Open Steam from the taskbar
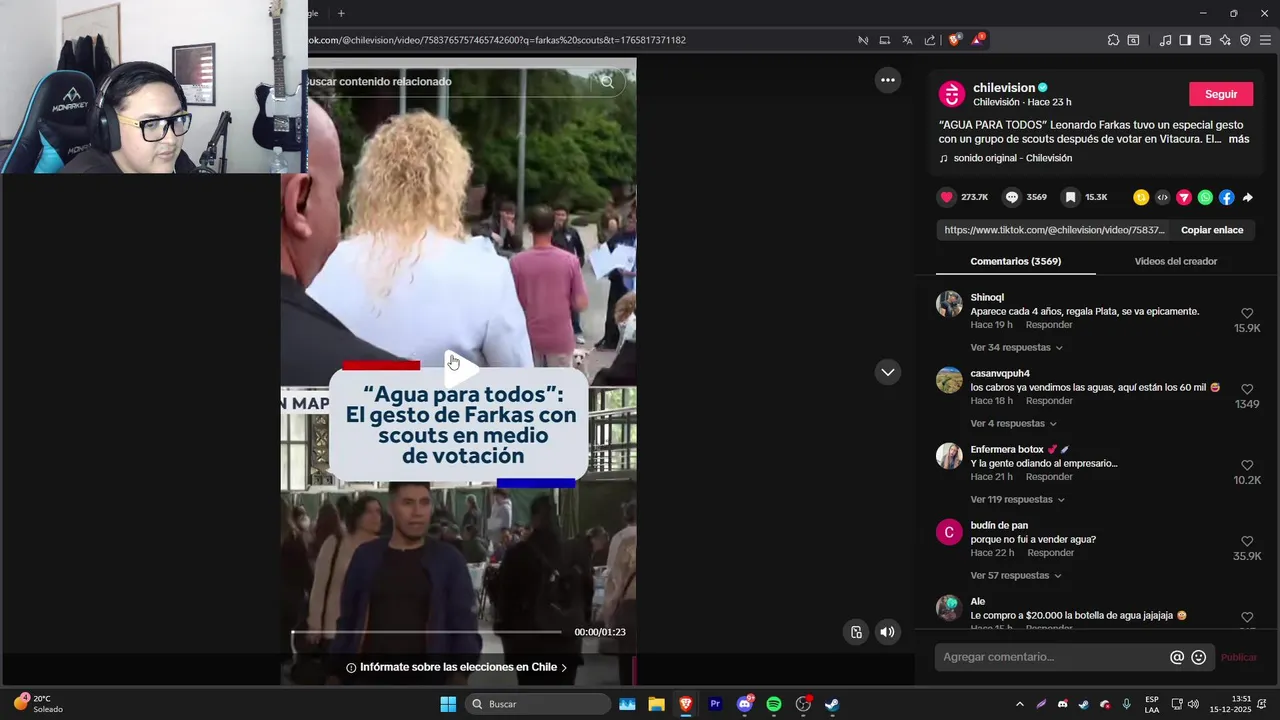This screenshot has width=1280, height=720. [x=831, y=704]
